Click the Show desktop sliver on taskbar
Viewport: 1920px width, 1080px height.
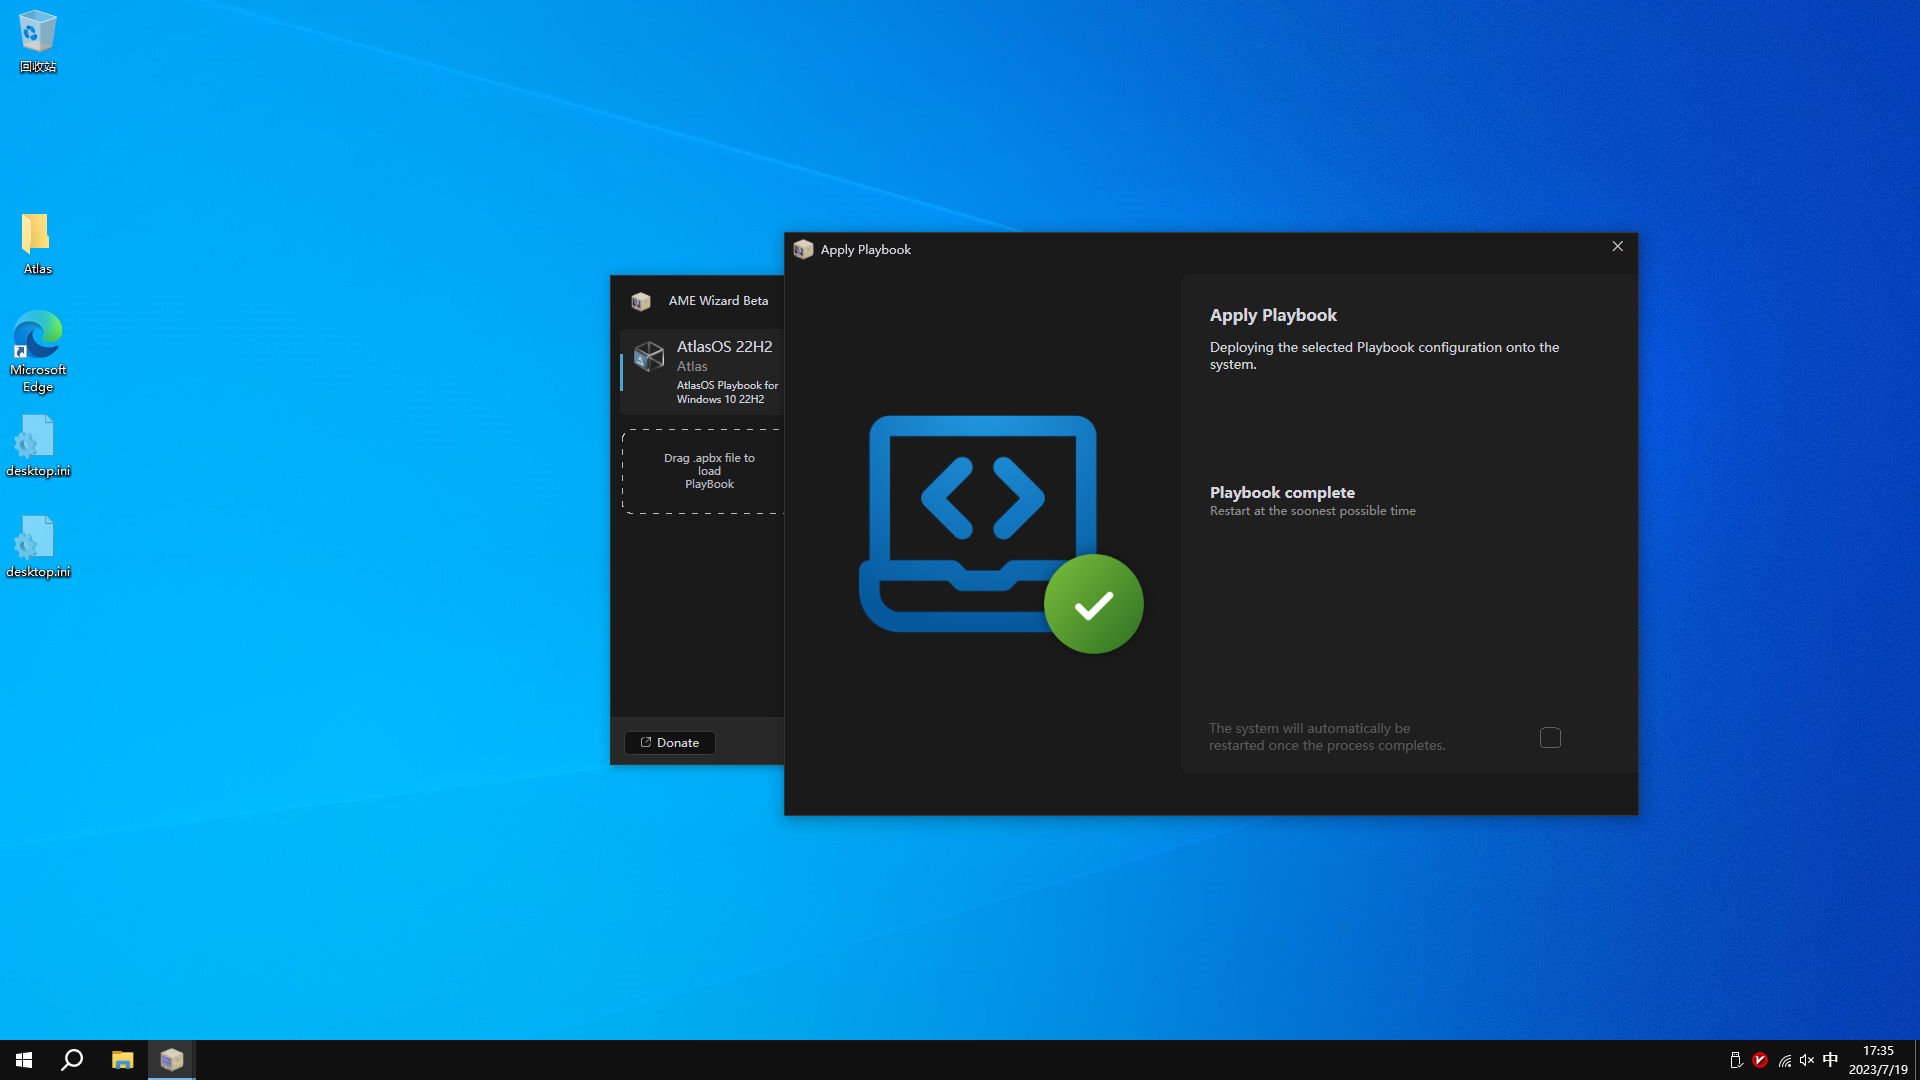(x=1916, y=1060)
